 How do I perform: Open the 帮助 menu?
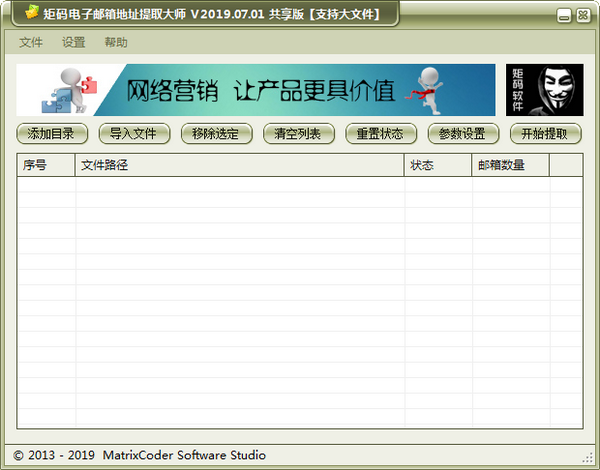click(116, 43)
